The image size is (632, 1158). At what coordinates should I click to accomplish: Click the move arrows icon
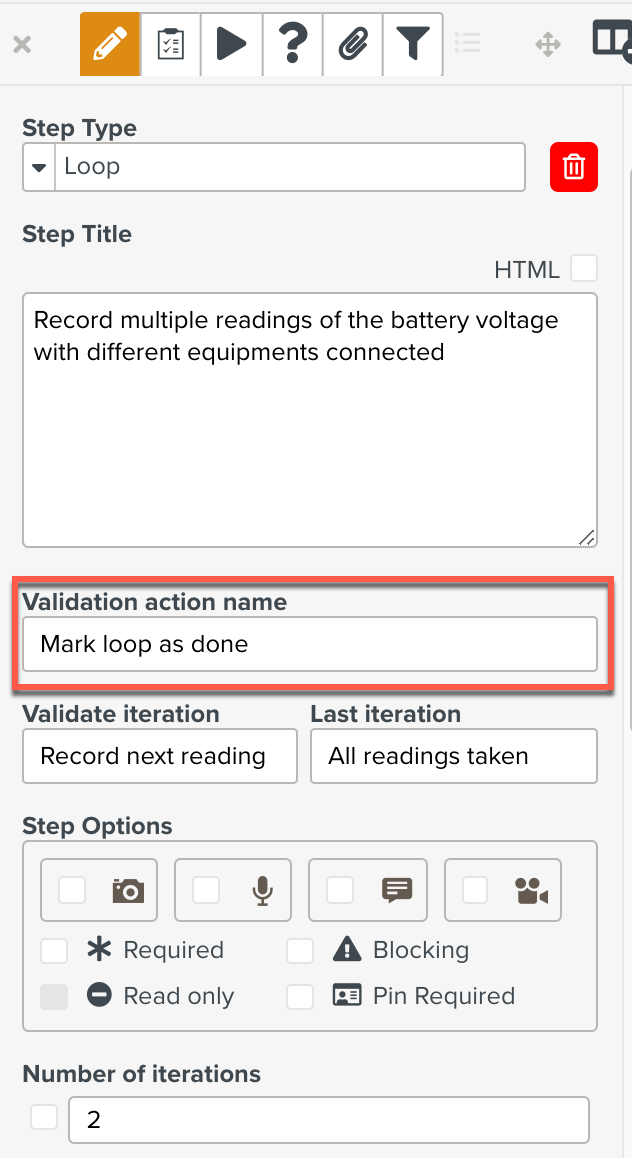click(548, 44)
